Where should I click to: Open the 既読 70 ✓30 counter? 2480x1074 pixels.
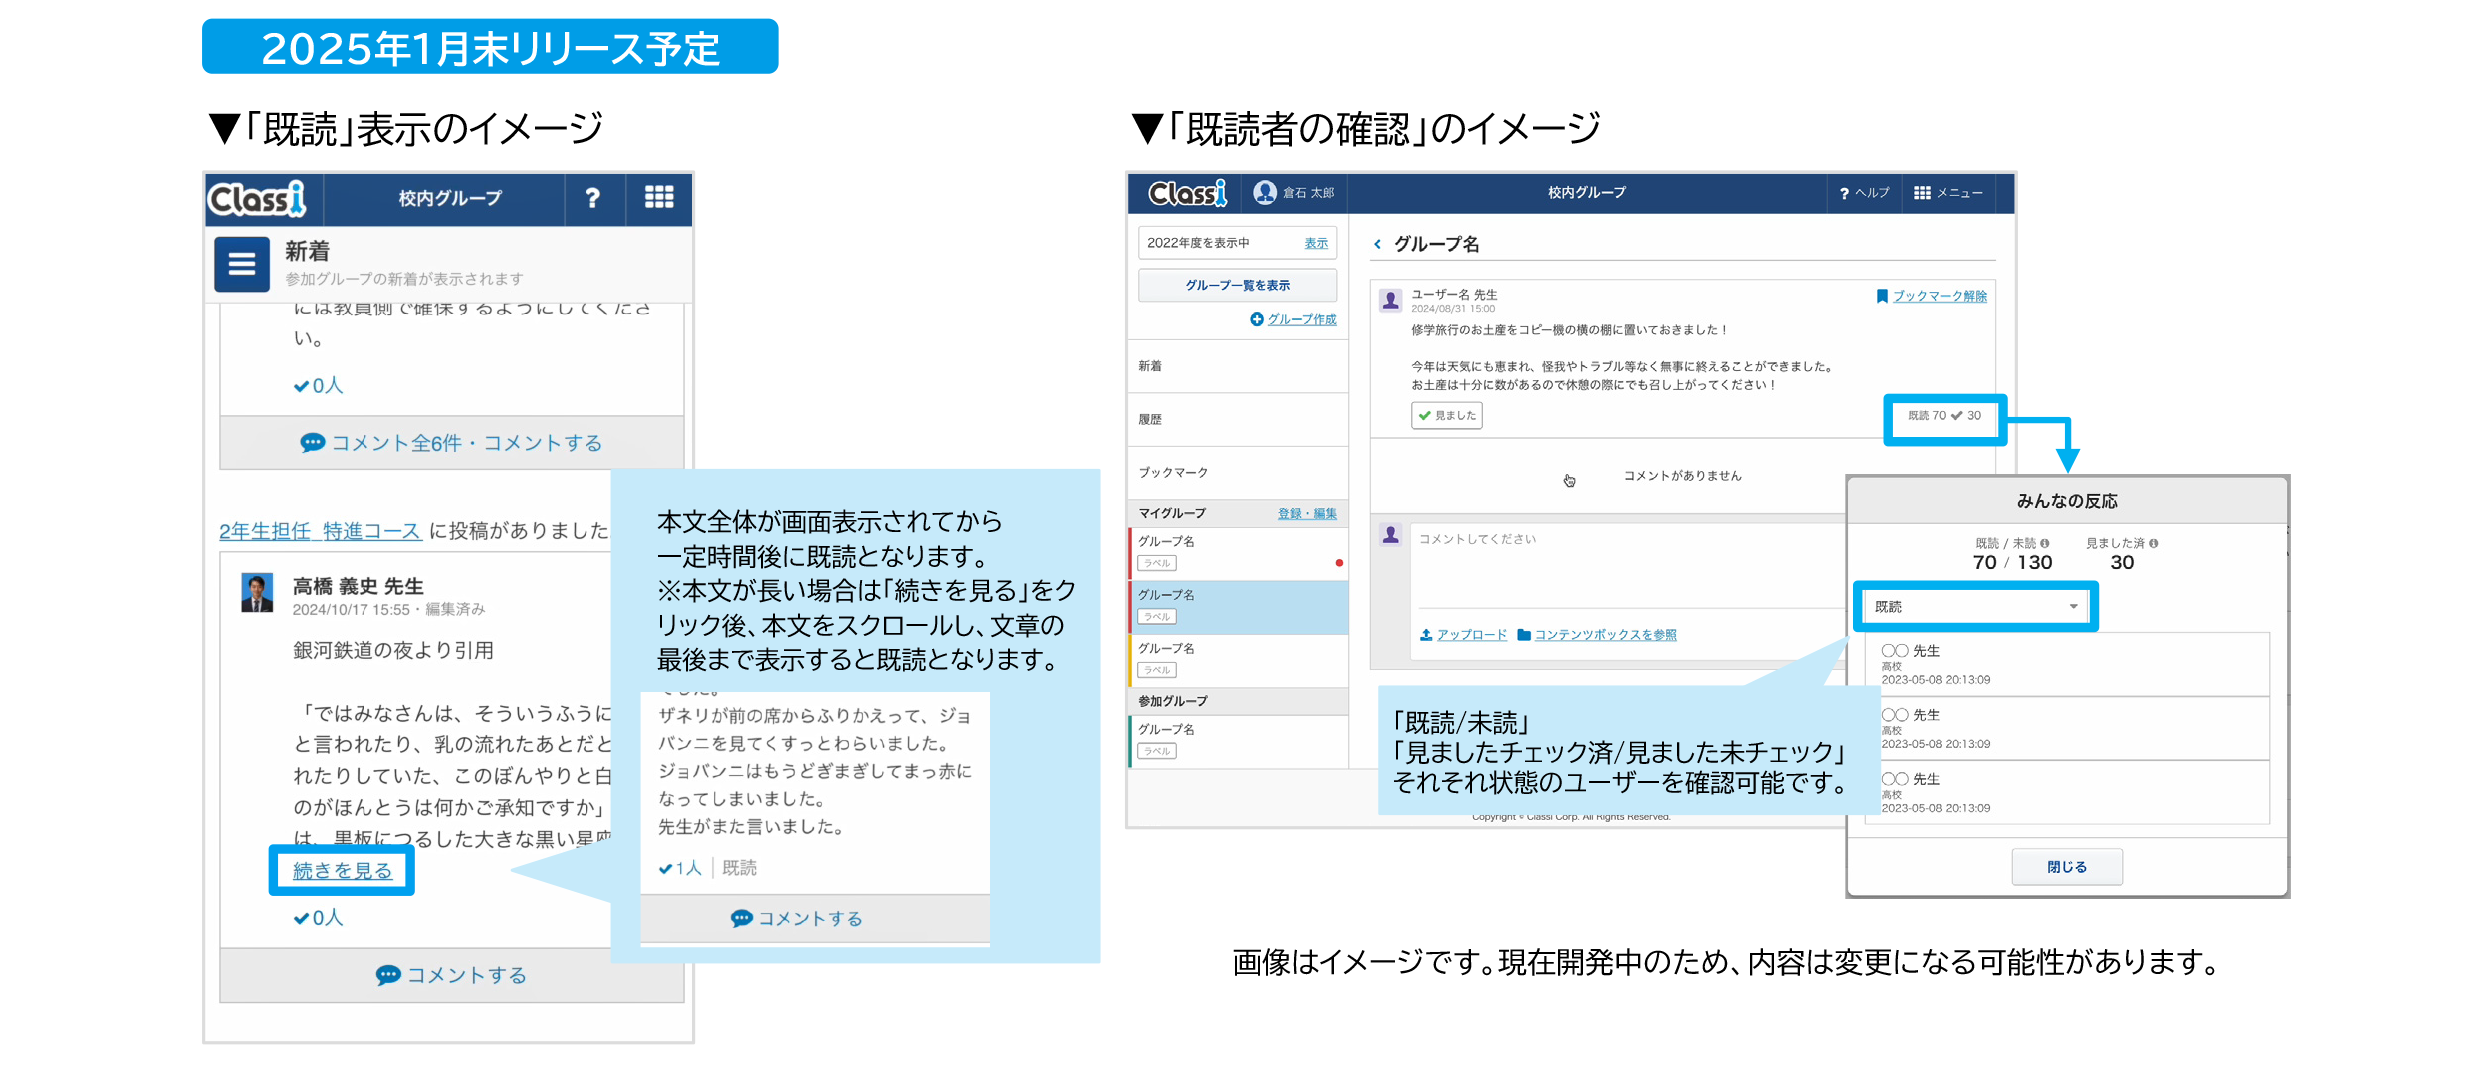coord(1944,416)
